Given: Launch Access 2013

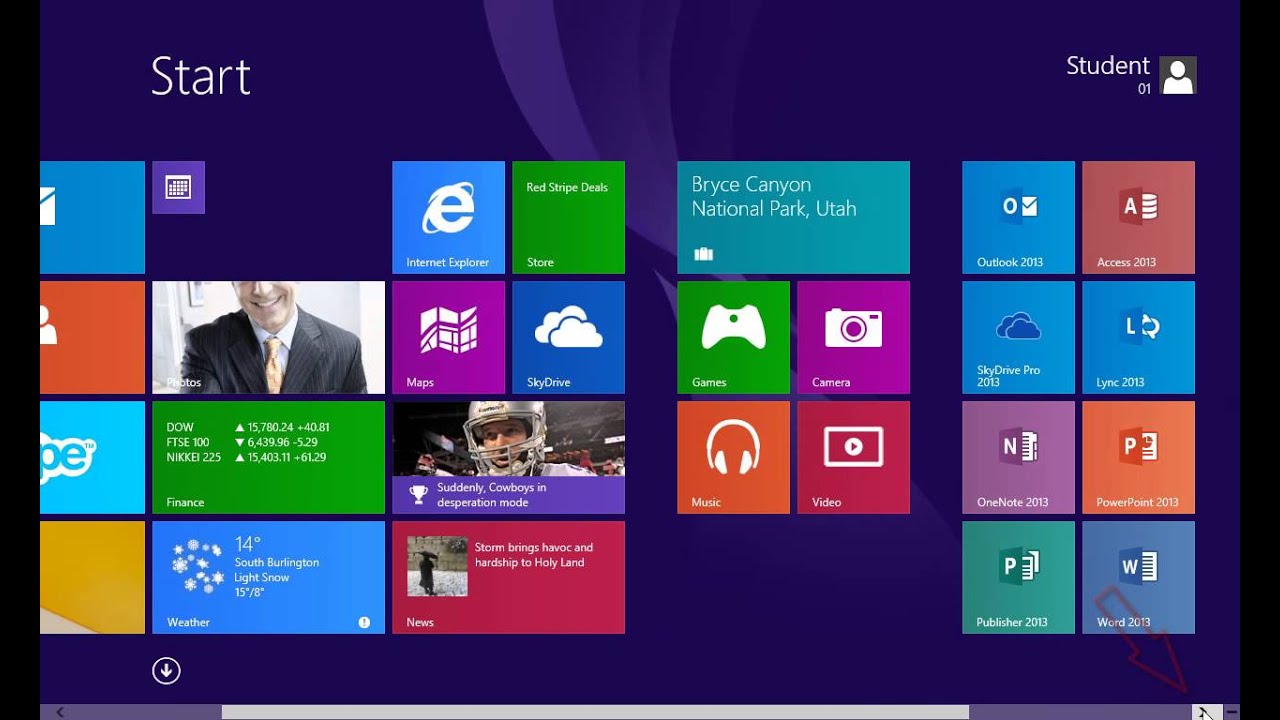Looking at the screenshot, I should (1138, 217).
